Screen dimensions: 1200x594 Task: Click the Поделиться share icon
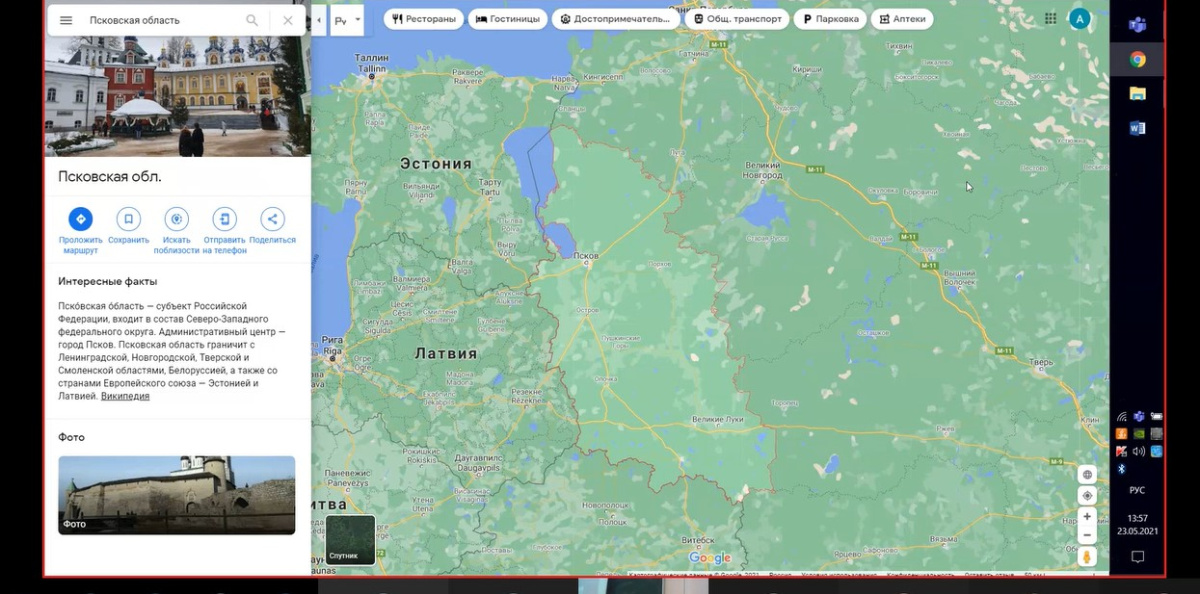click(272, 219)
